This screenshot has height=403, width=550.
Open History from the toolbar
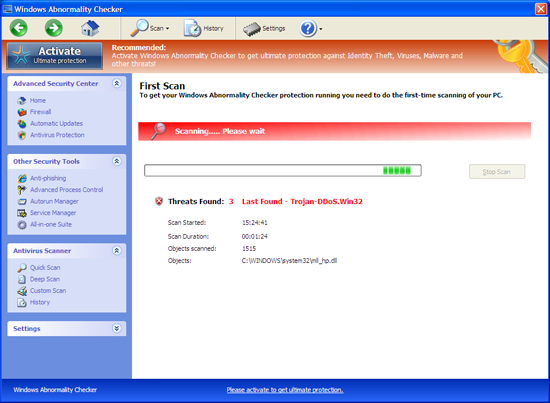pyautogui.click(x=204, y=28)
